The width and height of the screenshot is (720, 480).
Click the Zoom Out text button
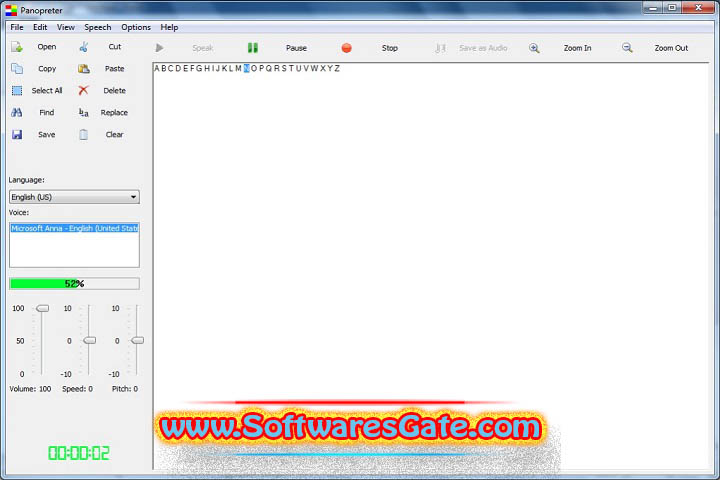671,48
